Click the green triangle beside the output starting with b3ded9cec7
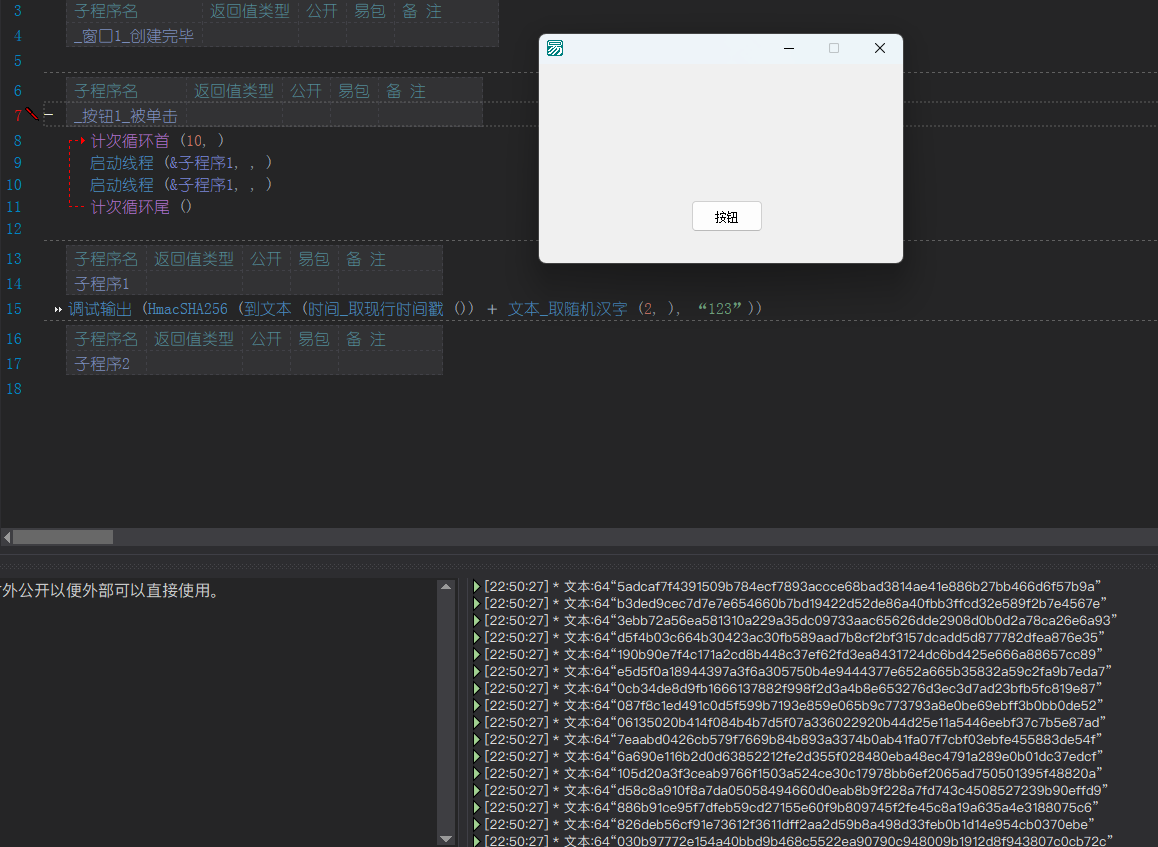The width and height of the screenshot is (1158, 847). 477,603
